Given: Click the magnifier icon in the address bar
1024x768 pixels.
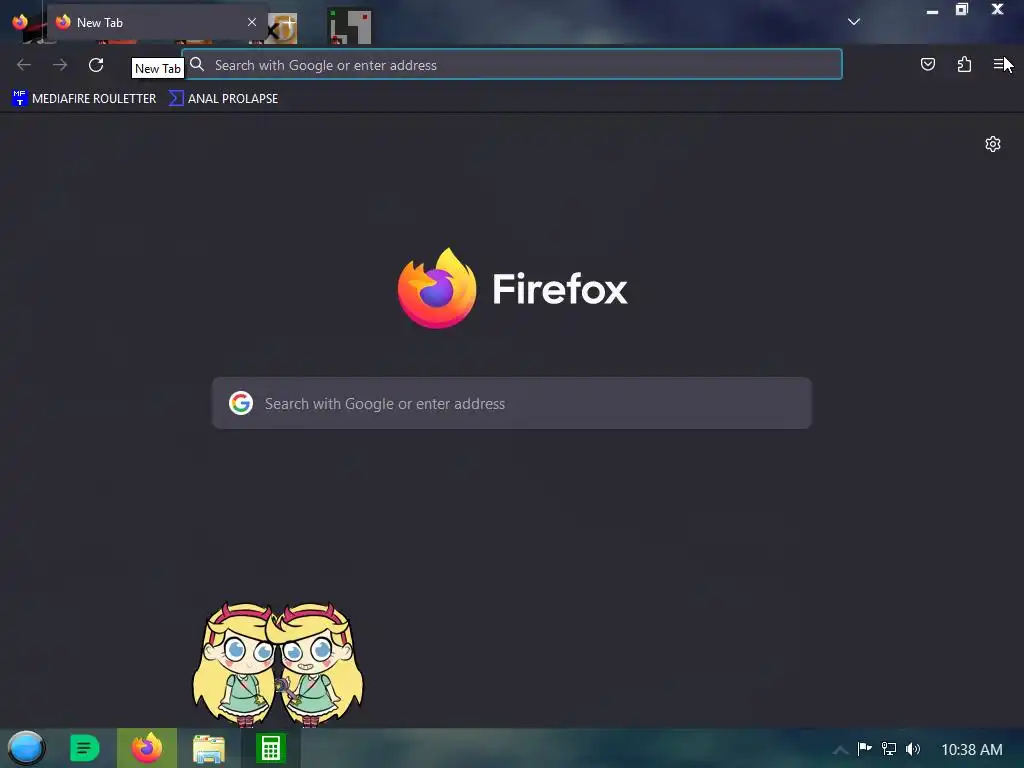Looking at the screenshot, I should [197, 64].
